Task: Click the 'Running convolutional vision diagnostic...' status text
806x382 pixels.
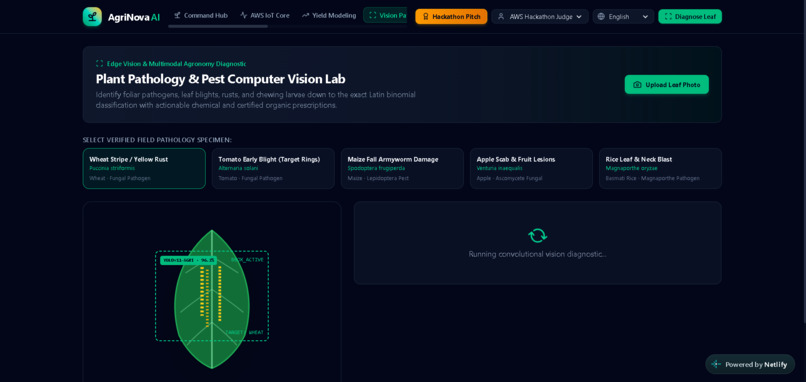Action: point(537,254)
